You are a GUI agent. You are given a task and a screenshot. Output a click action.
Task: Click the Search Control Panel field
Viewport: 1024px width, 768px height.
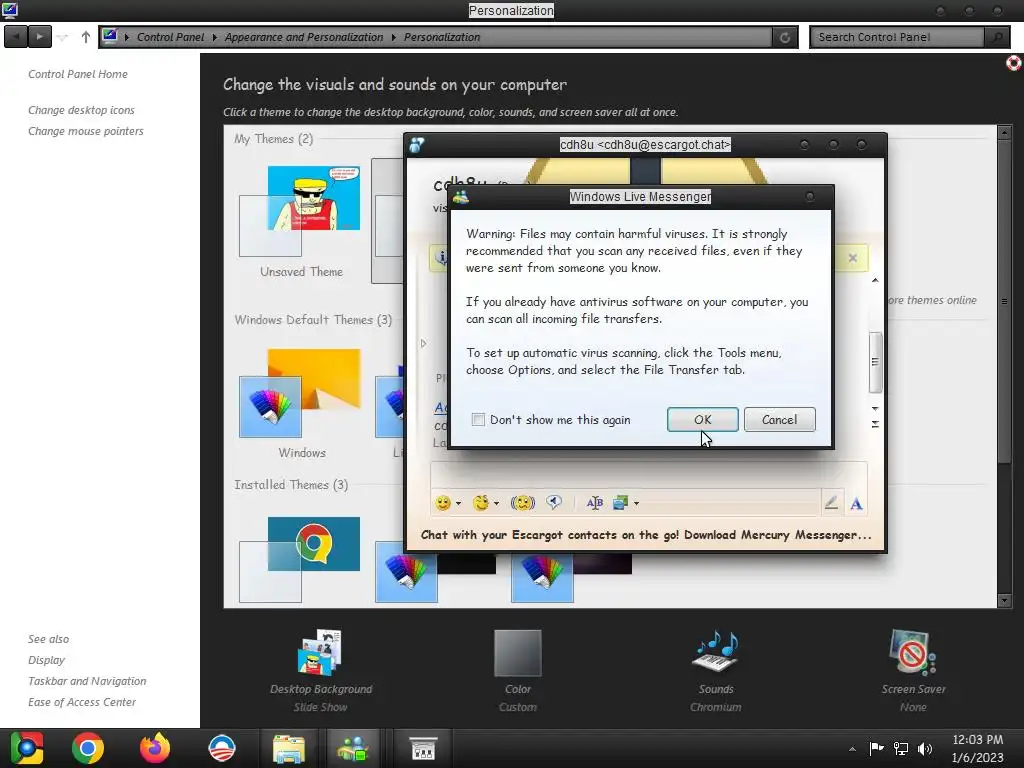click(897, 37)
